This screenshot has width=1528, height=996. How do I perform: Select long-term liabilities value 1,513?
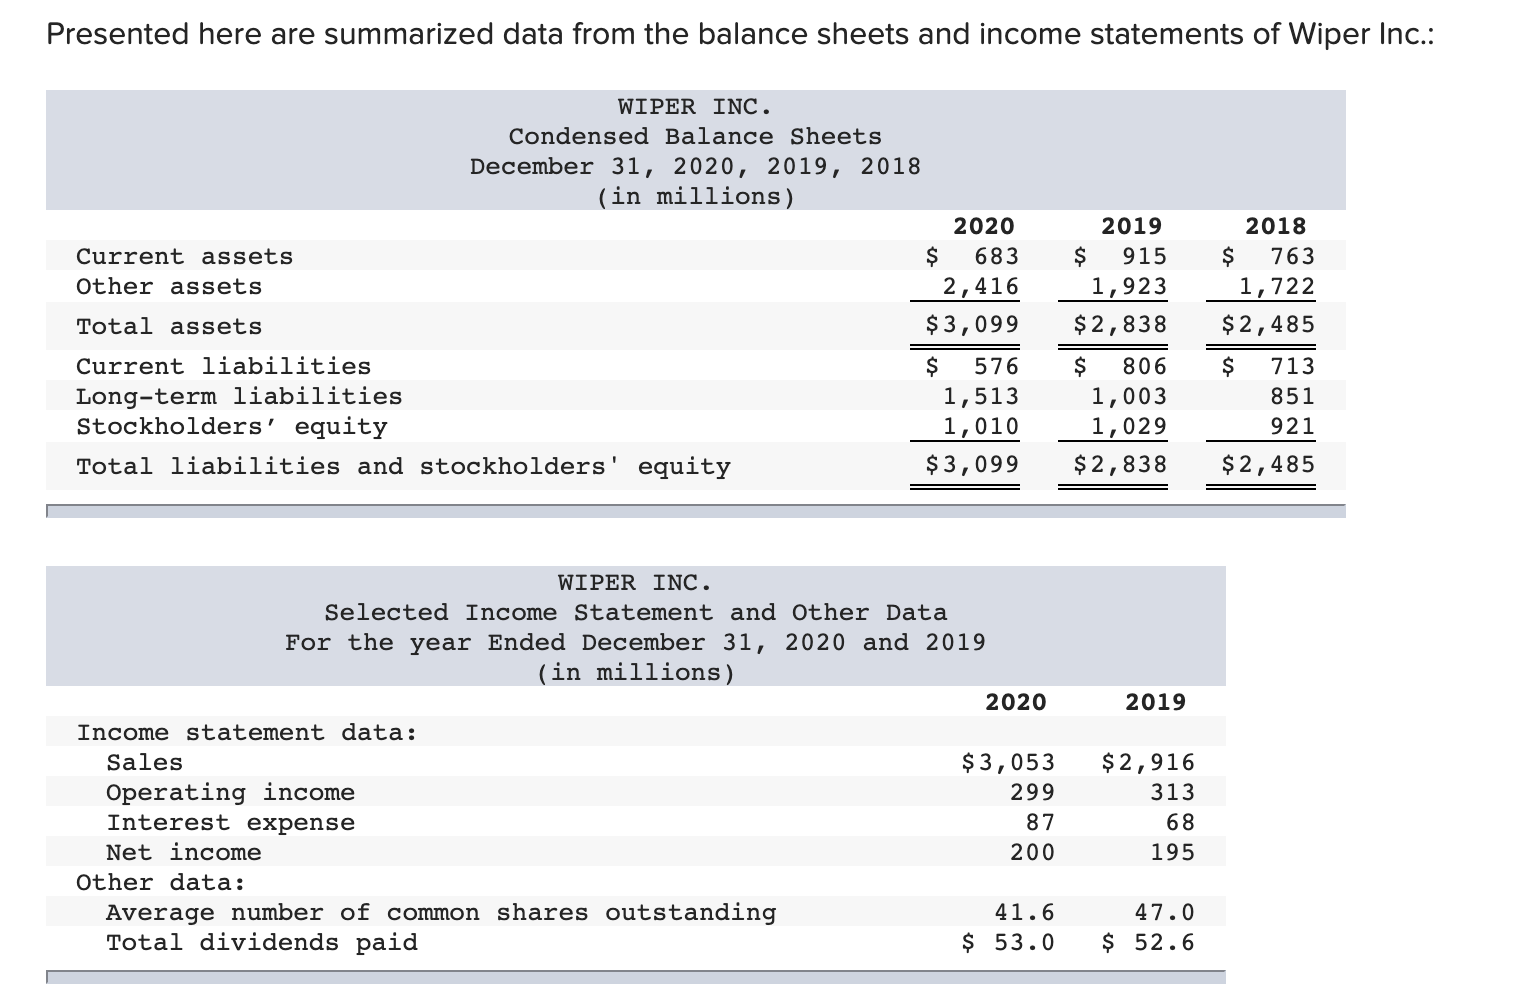(981, 397)
